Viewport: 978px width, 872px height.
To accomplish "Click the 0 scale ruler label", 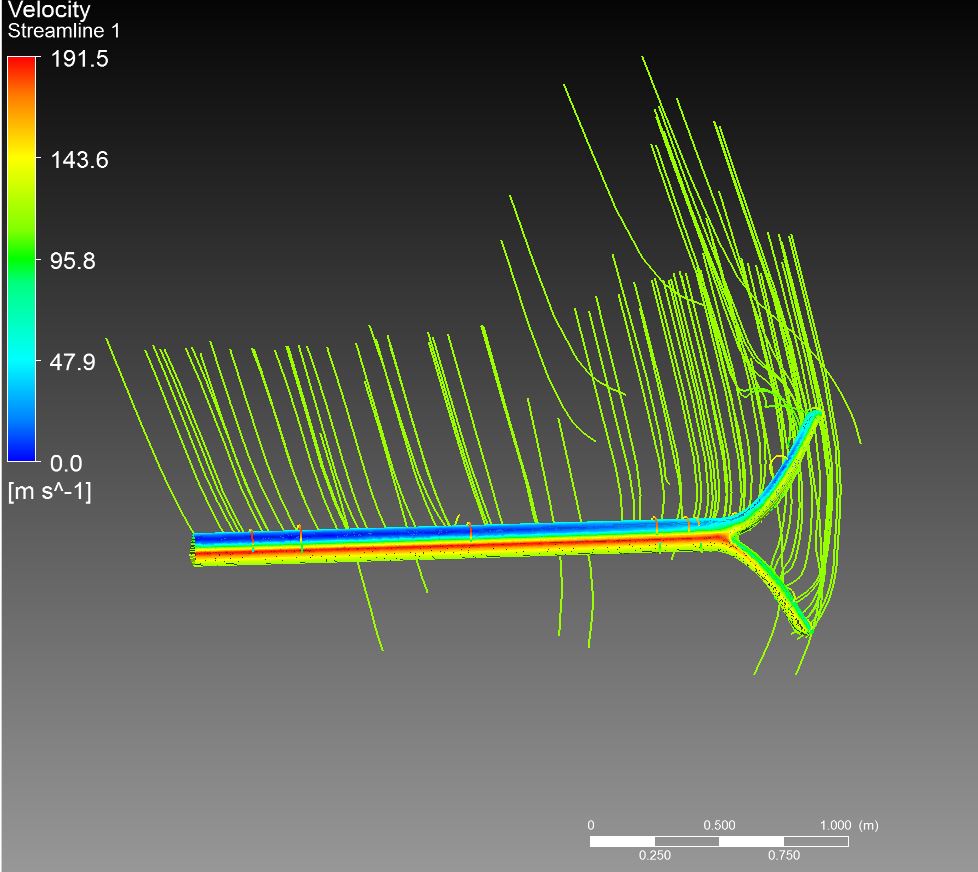I will (x=591, y=825).
